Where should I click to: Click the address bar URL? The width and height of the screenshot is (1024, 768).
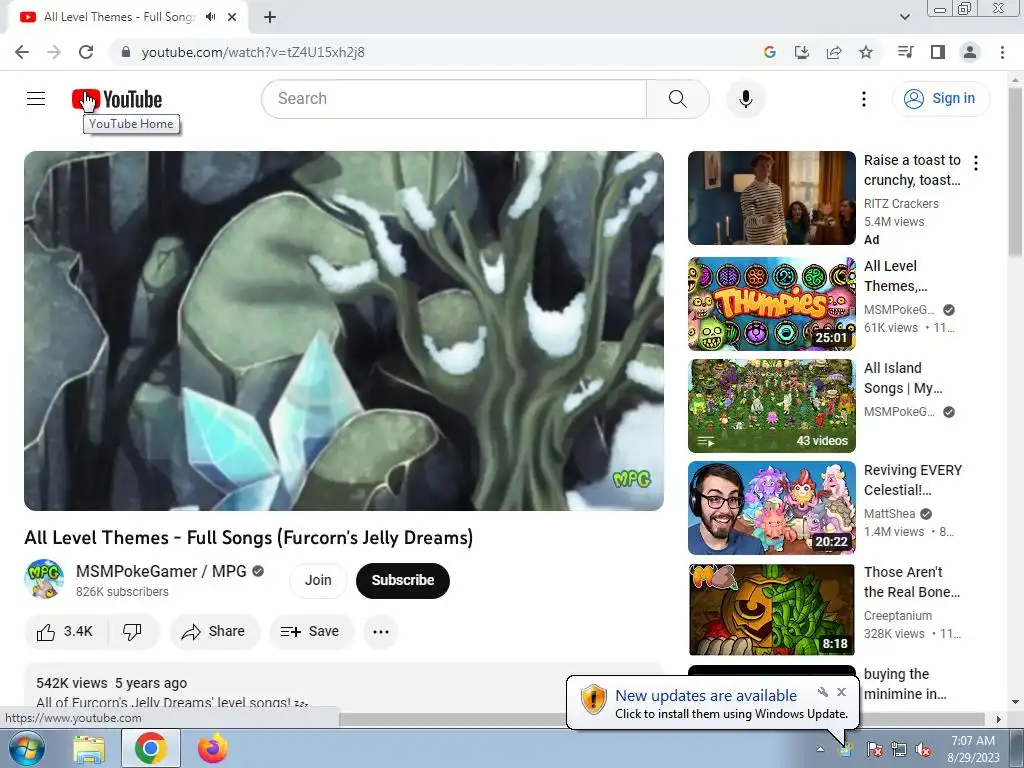253,52
